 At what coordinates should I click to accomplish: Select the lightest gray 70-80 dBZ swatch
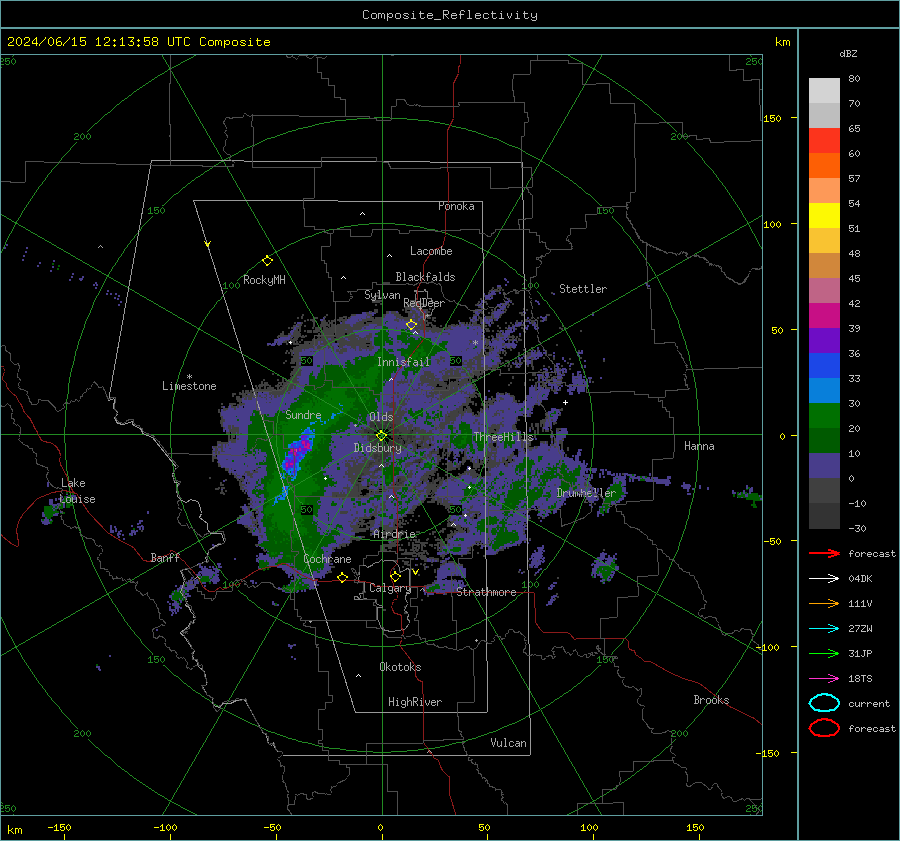click(824, 91)
